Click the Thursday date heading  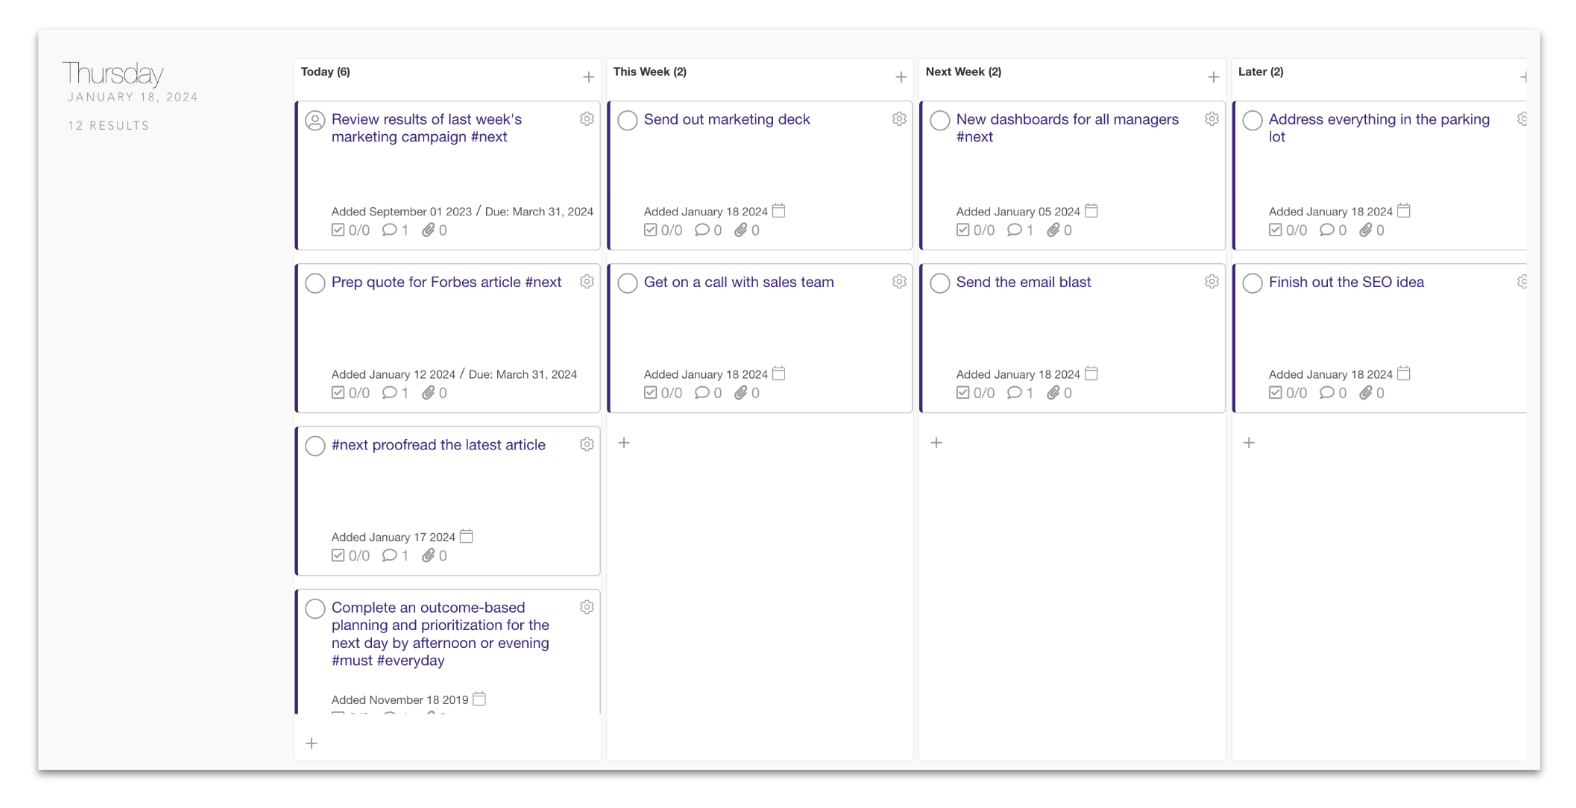(113, 74)
